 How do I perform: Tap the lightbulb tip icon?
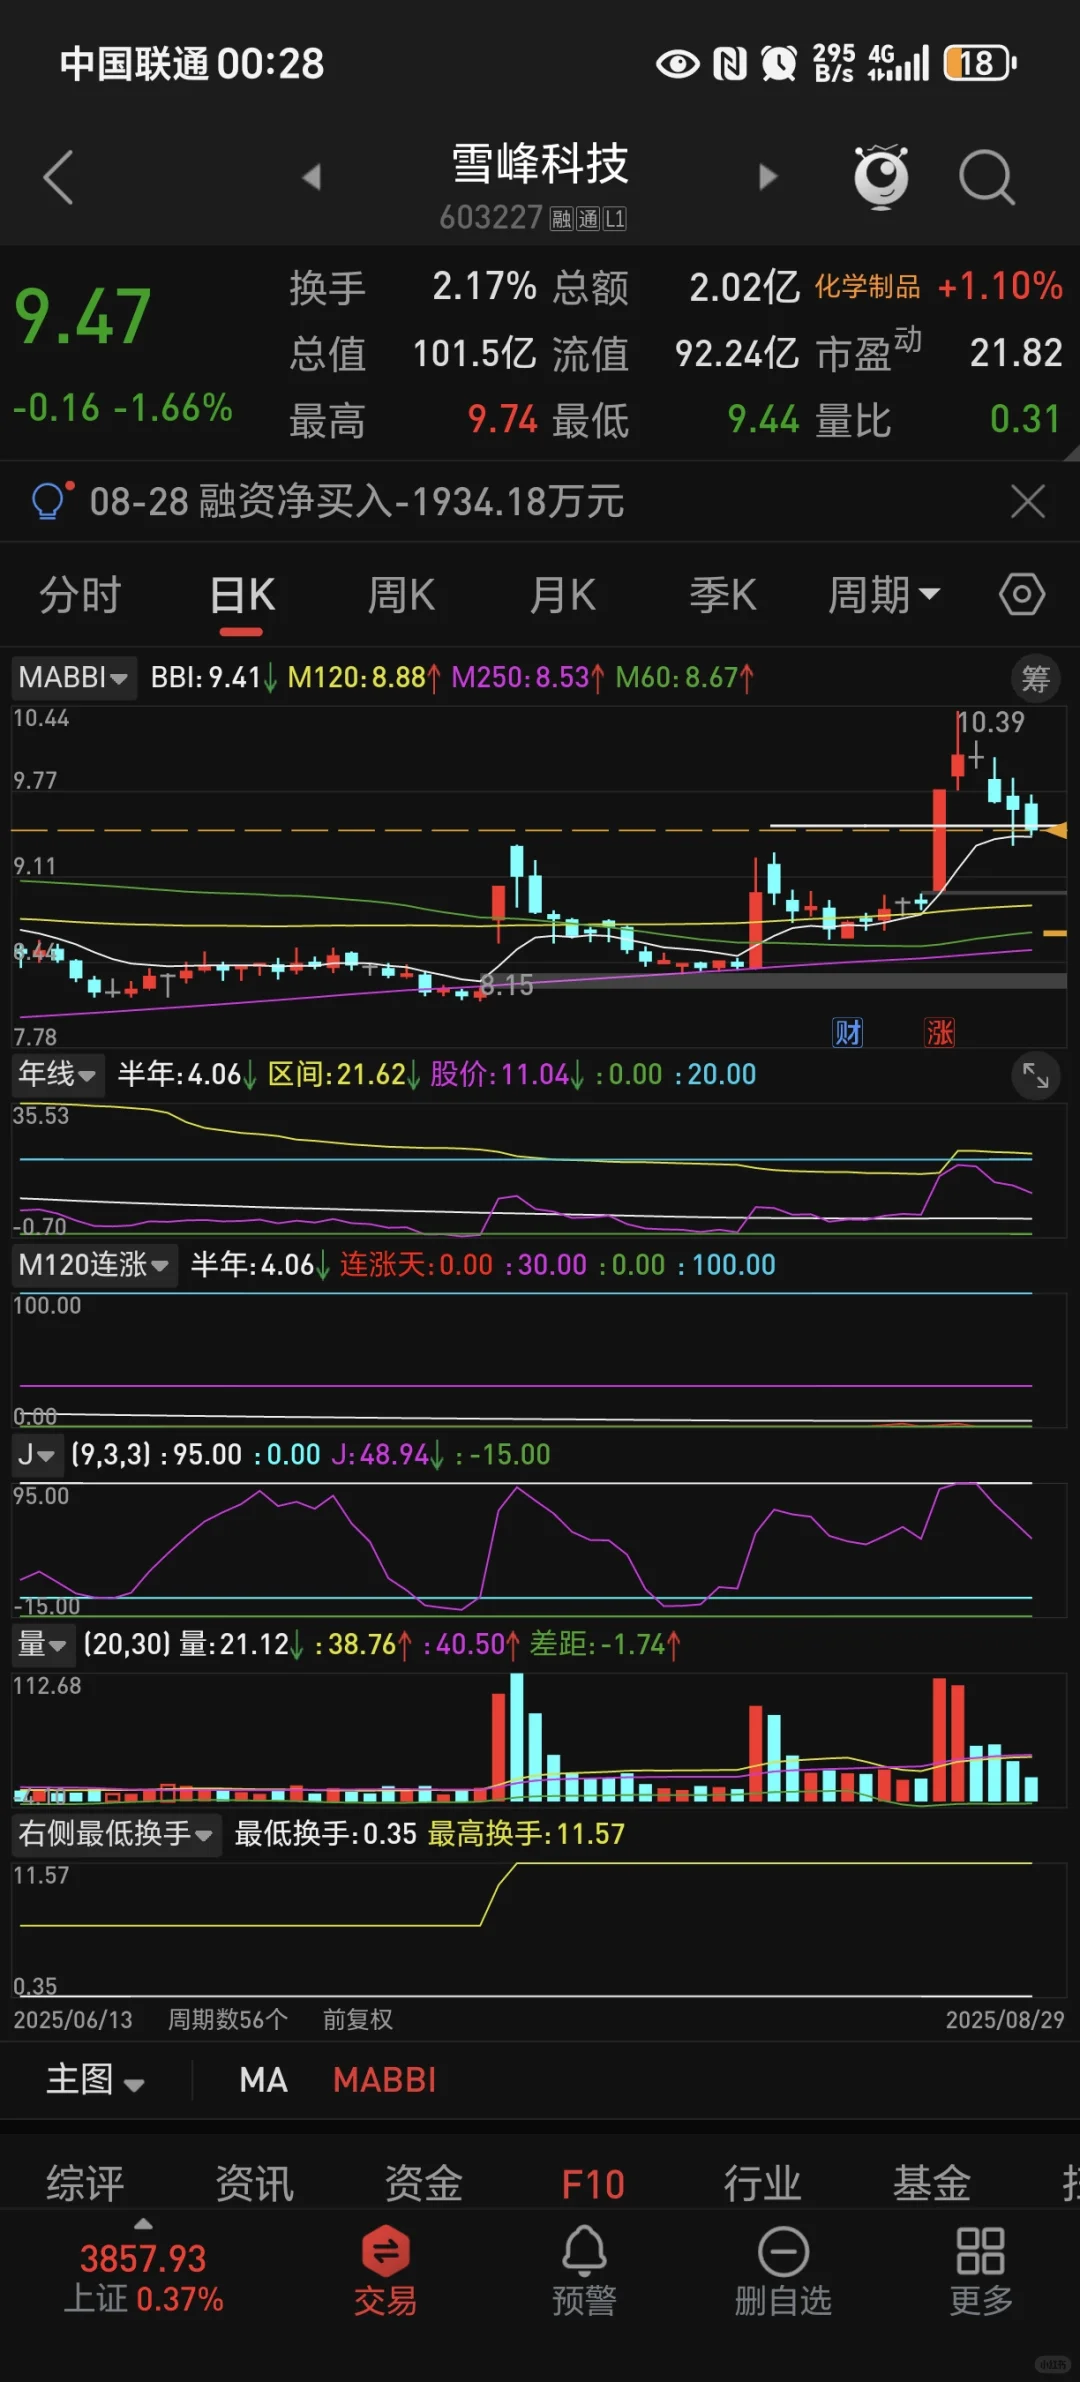[51, 500]
